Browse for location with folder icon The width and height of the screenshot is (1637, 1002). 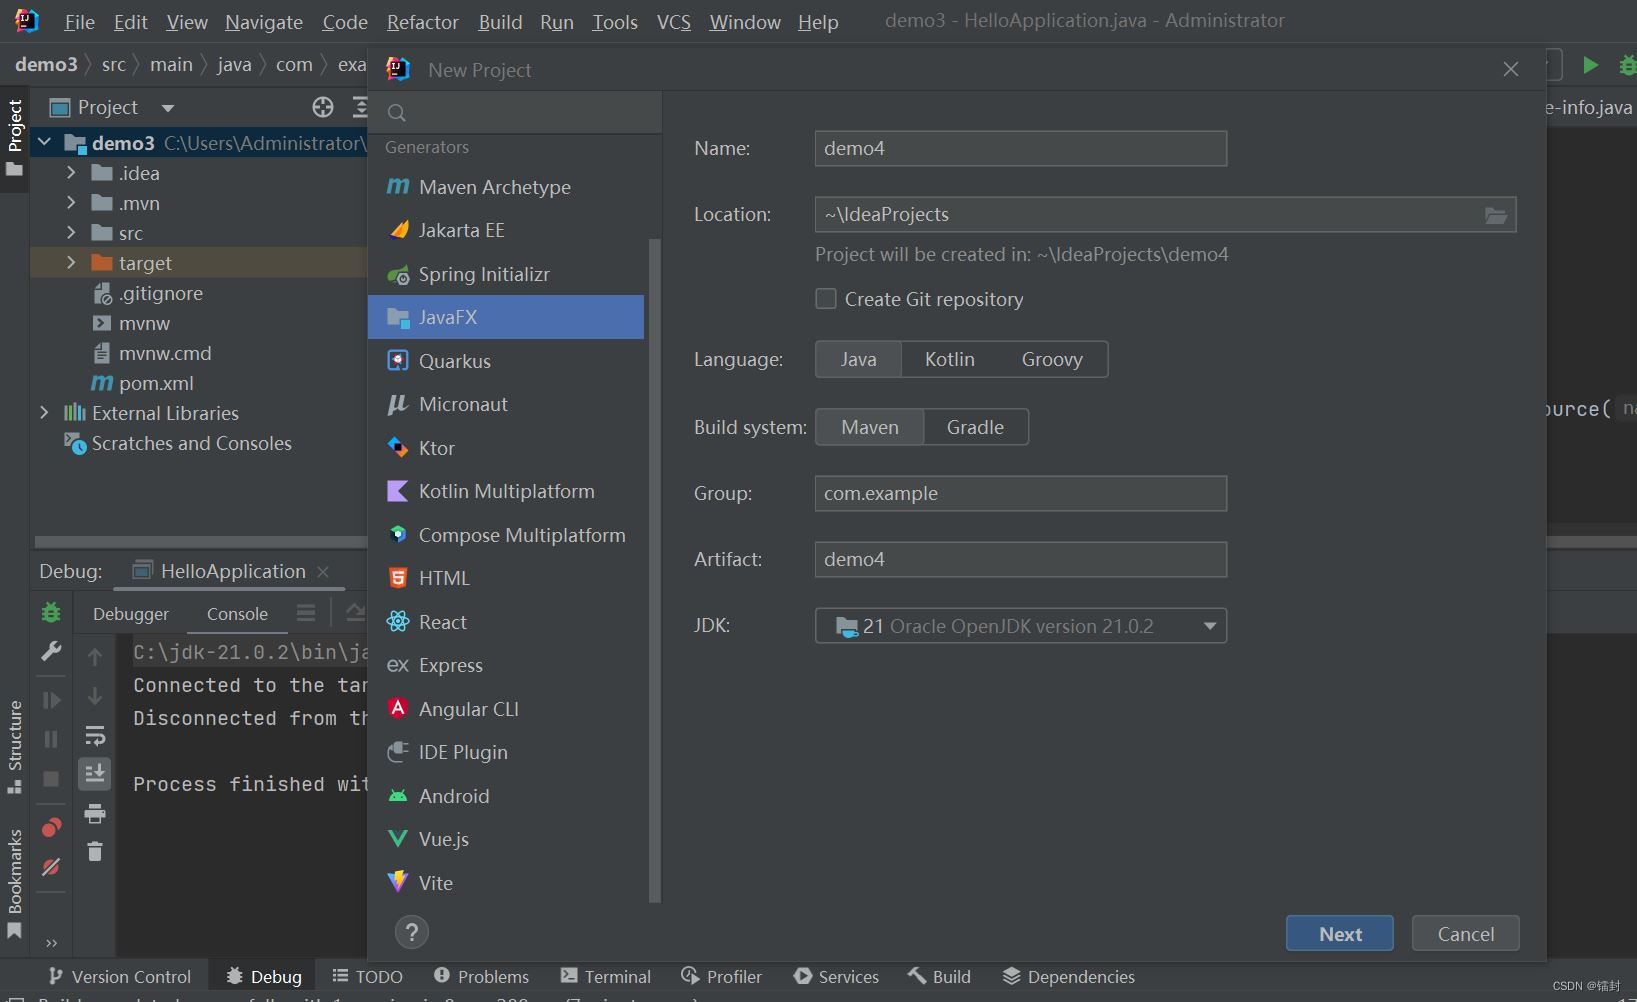tap(1495, 215)
